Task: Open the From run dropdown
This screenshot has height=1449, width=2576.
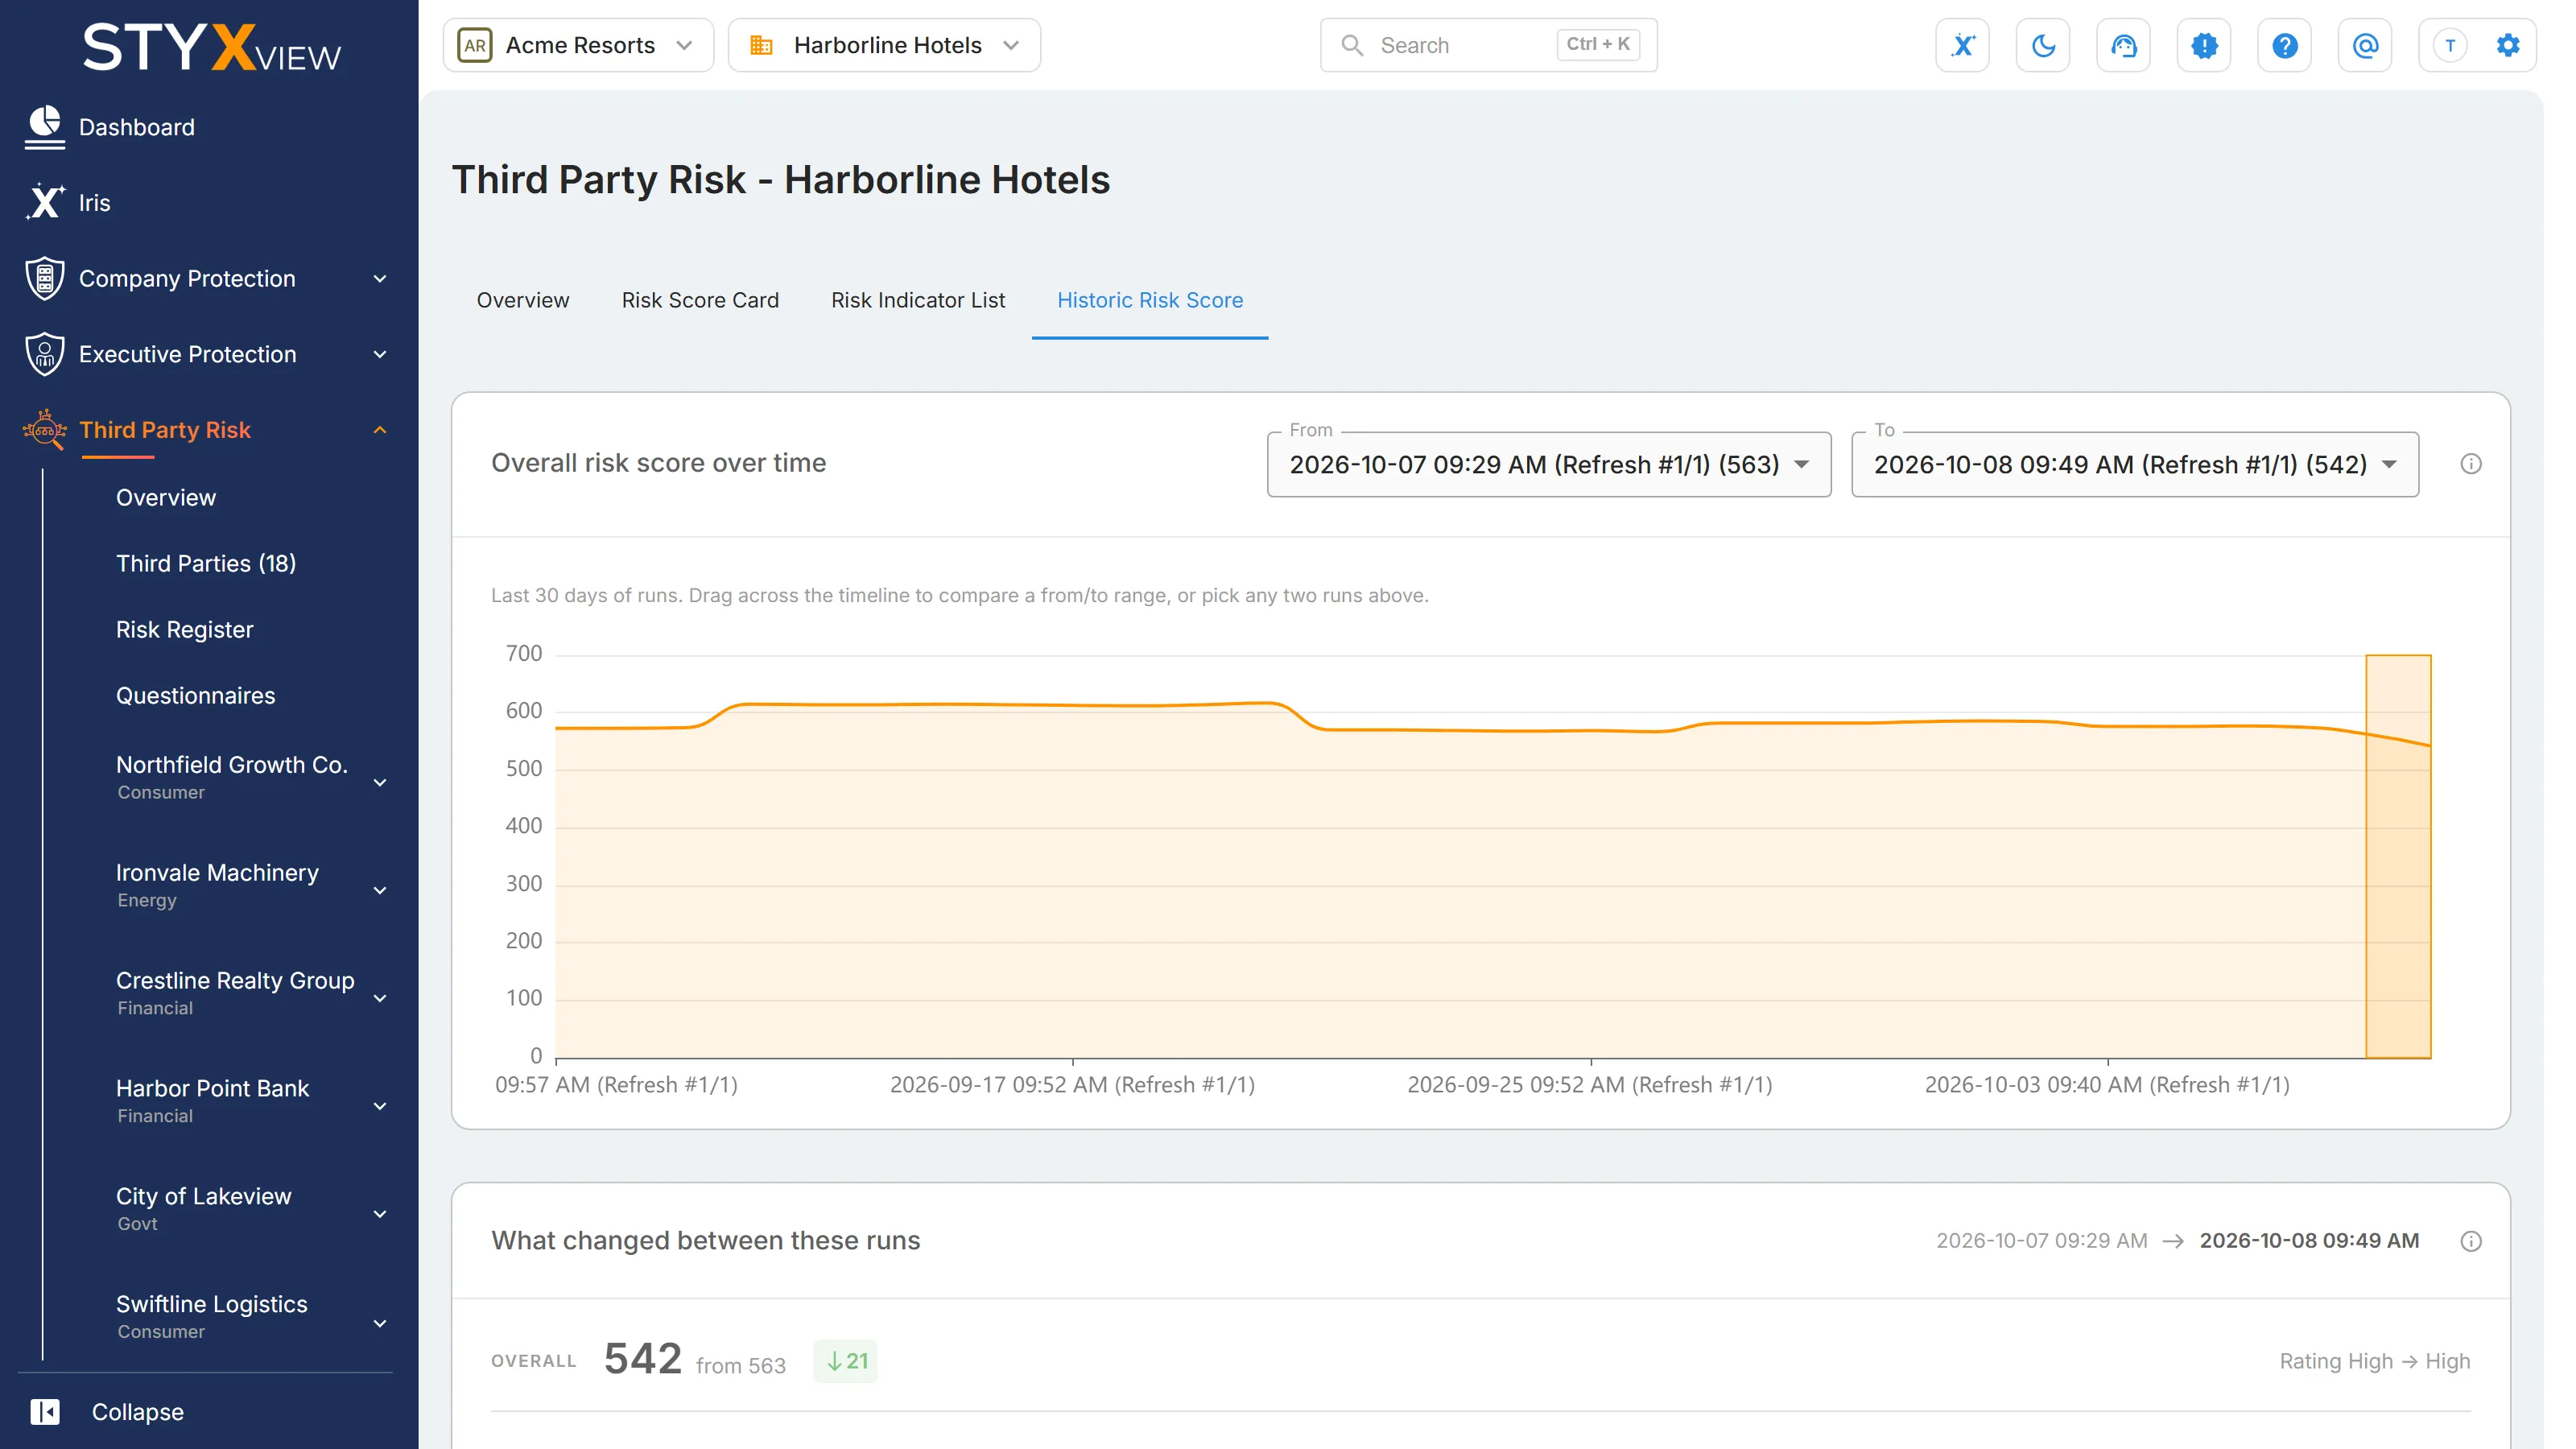Action: click(x=1549, y=464)
